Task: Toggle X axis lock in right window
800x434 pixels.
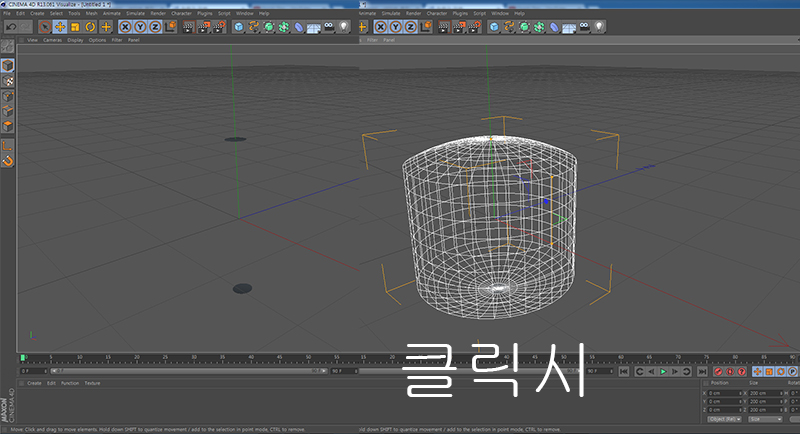Action: pos(381,27)
